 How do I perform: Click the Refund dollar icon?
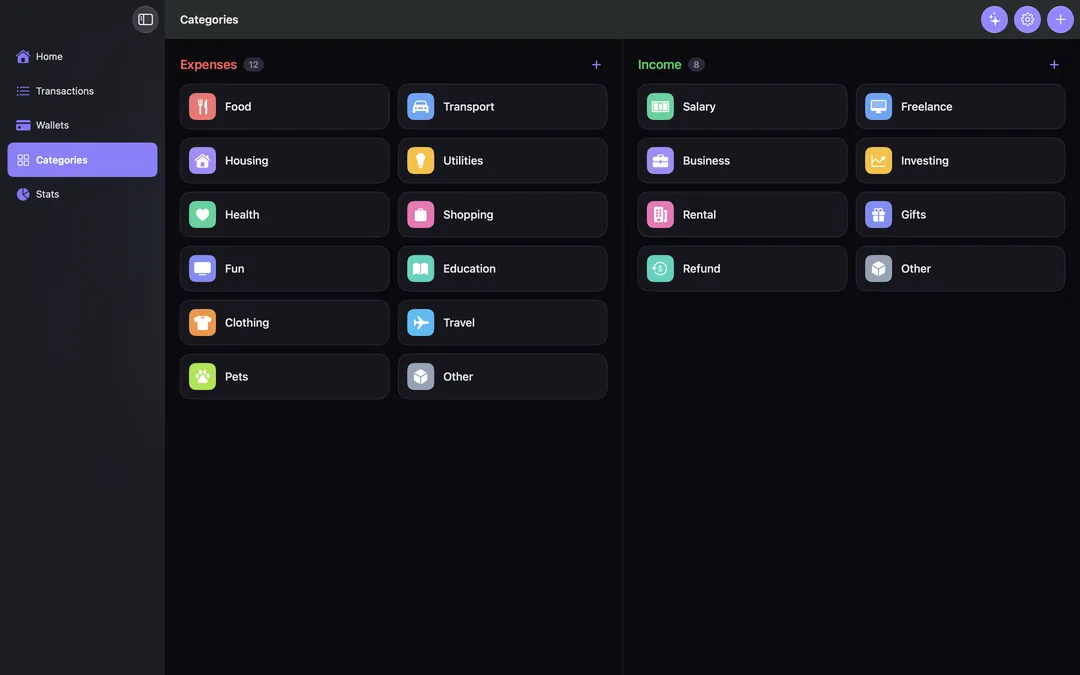[x=660, y=269]
